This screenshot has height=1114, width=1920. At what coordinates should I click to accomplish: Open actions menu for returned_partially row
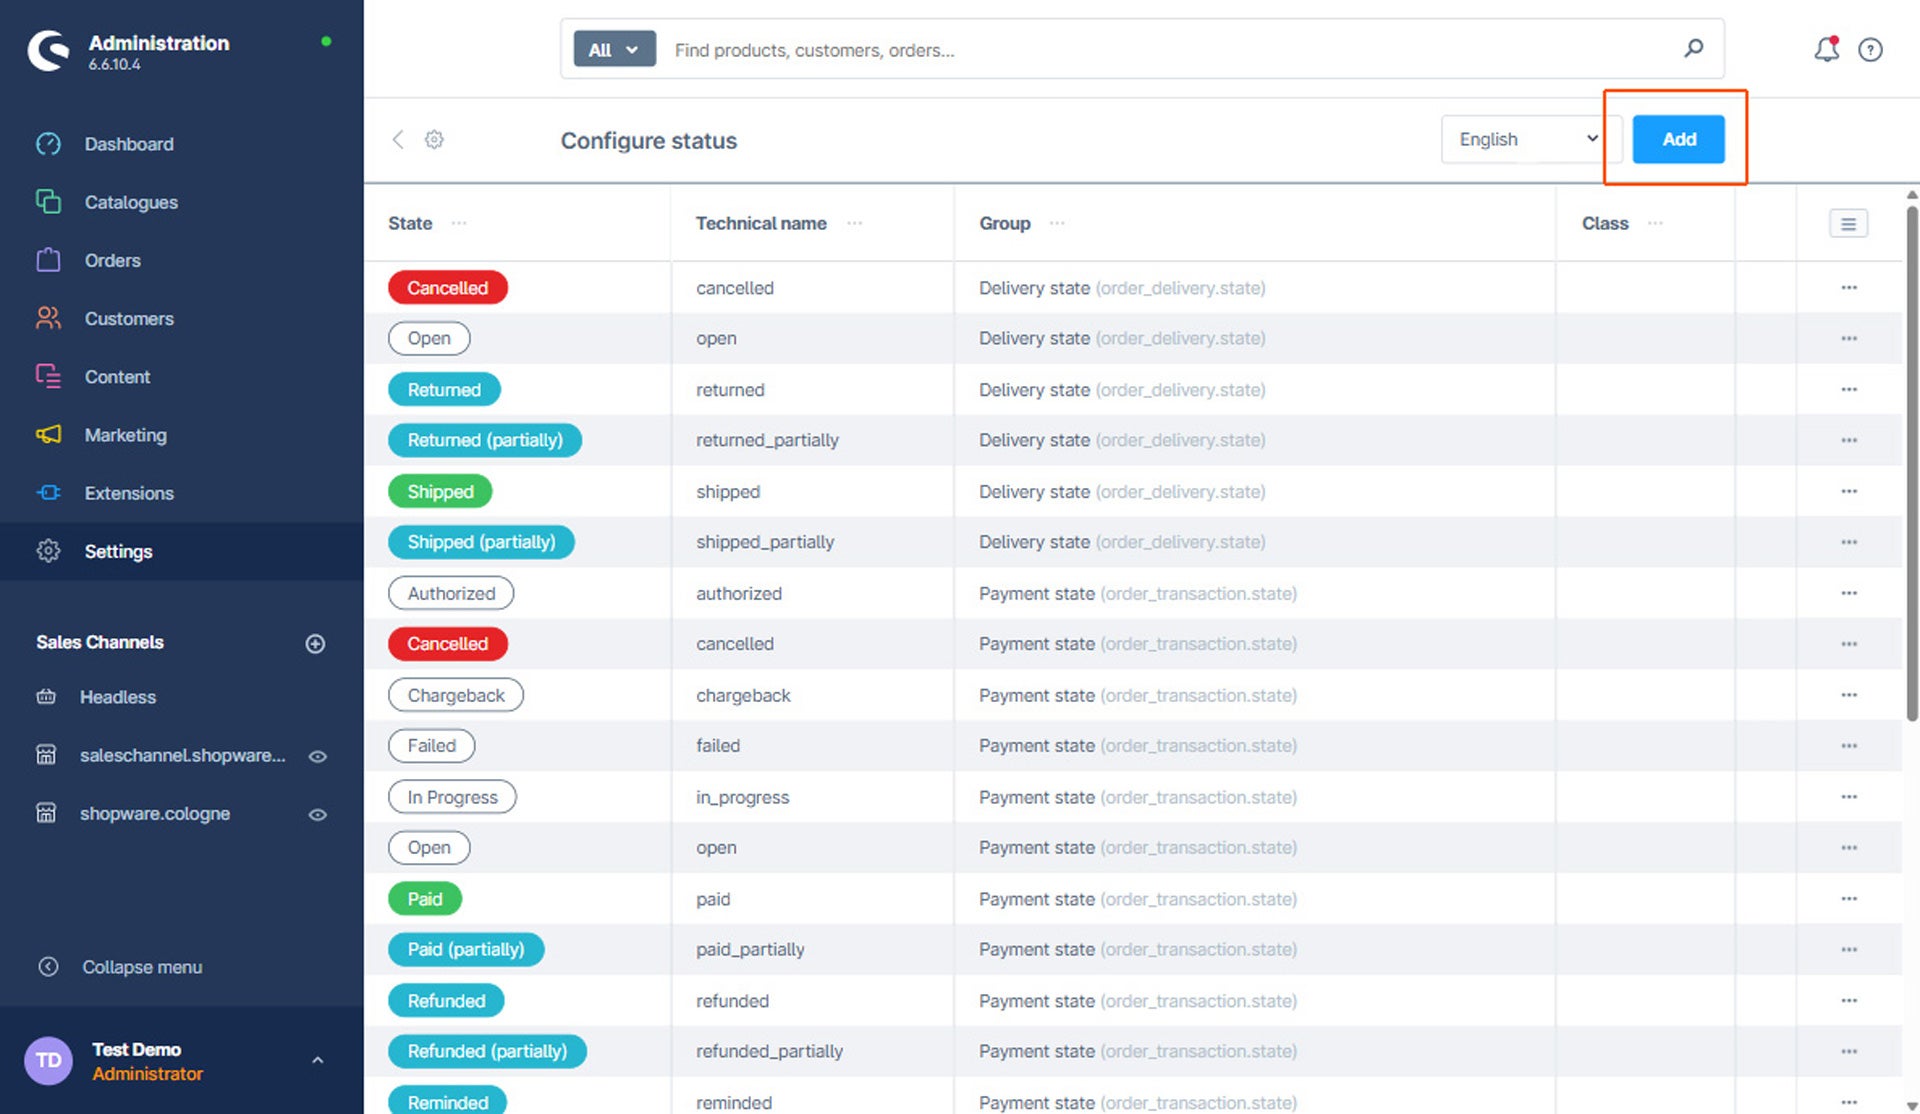coord(1849,440)
